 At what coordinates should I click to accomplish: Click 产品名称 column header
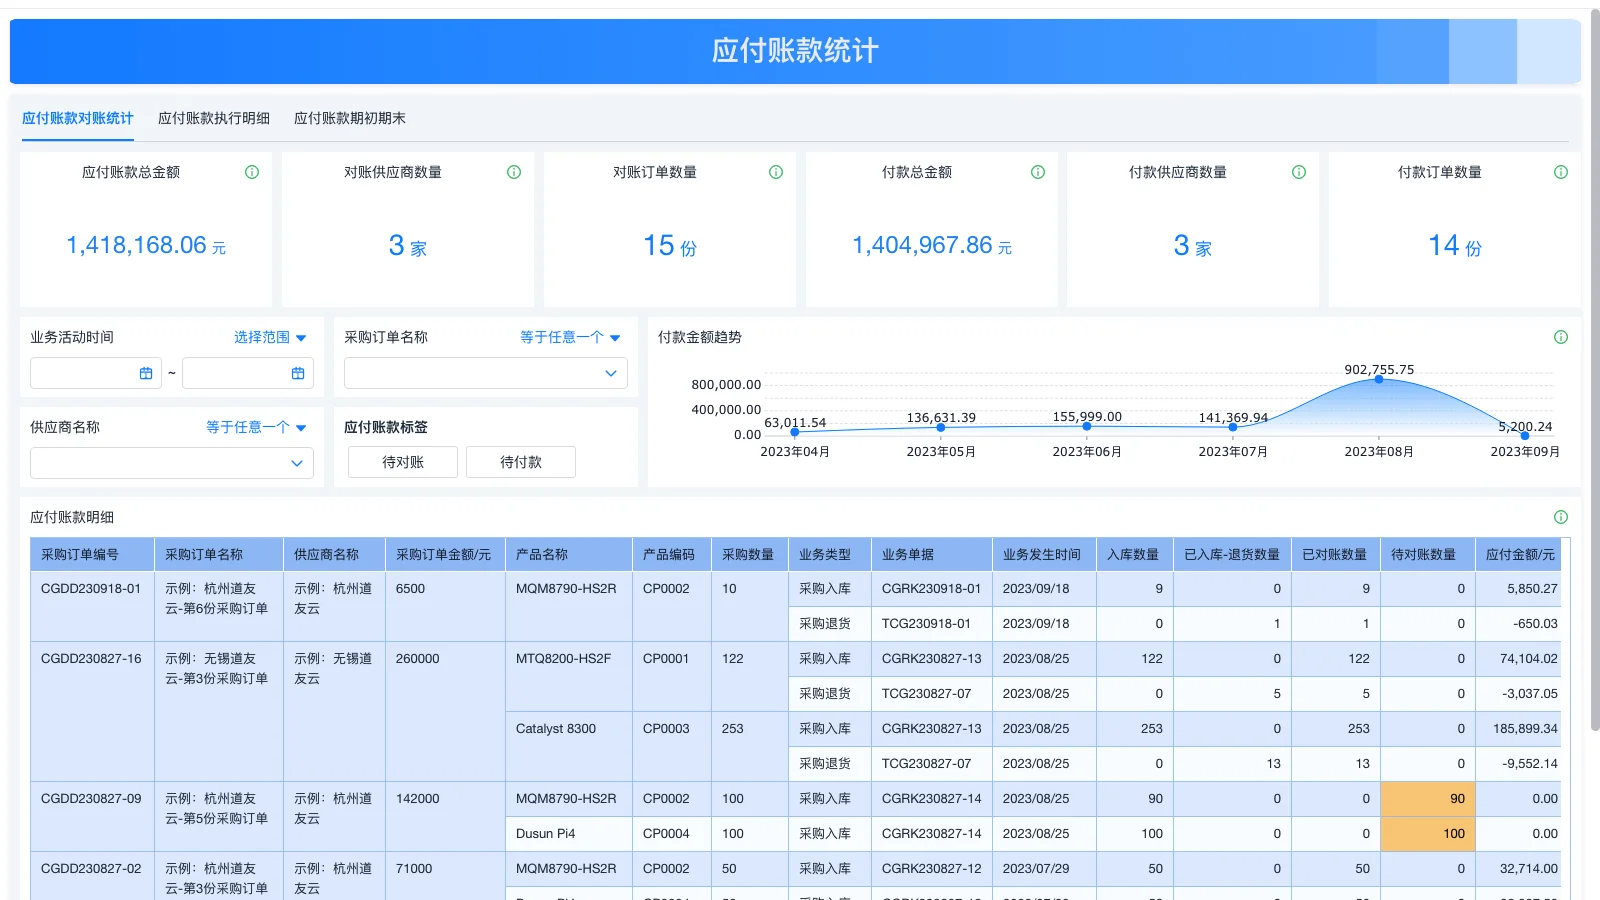[569, 554]
